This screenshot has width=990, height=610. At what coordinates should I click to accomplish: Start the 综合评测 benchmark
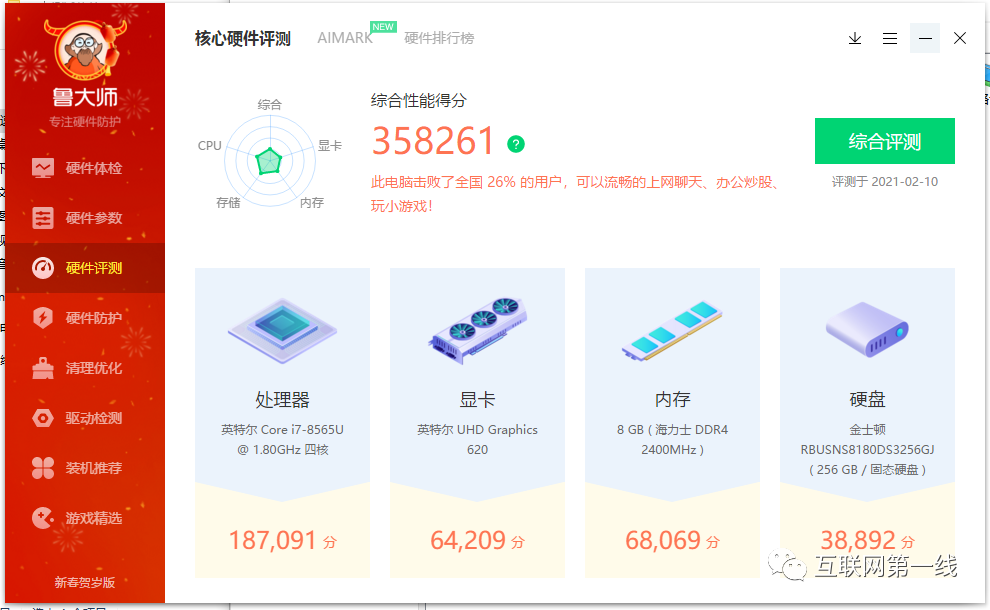click(x=885, y=141)
